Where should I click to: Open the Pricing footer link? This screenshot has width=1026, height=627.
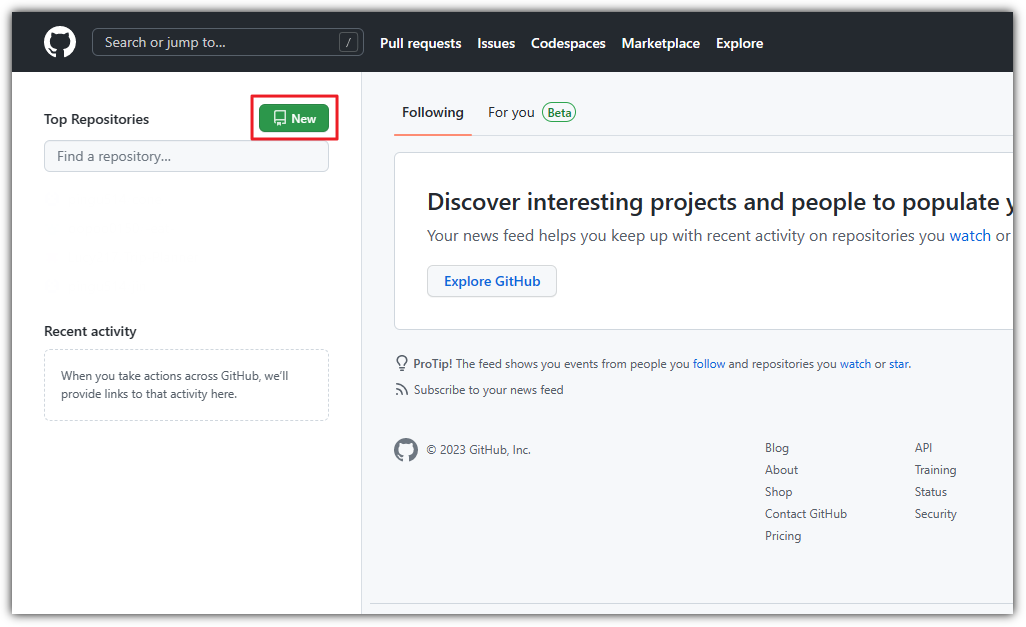pos(783,536)
